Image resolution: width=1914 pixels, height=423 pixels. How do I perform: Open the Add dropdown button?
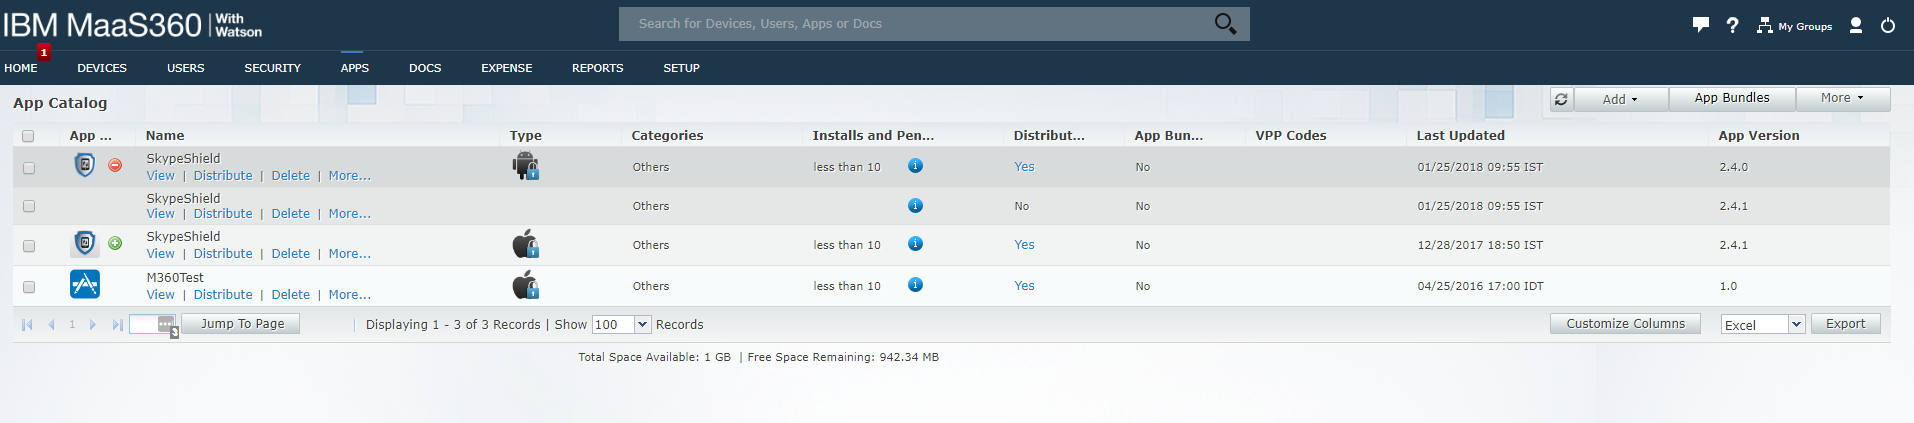(x=1620, y=99)
